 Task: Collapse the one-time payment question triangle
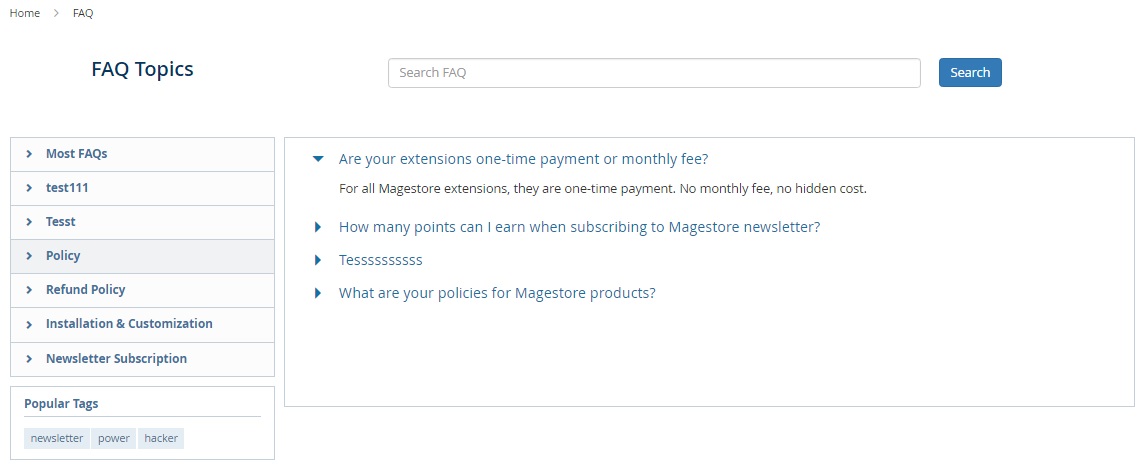click(x=318, y=159)
